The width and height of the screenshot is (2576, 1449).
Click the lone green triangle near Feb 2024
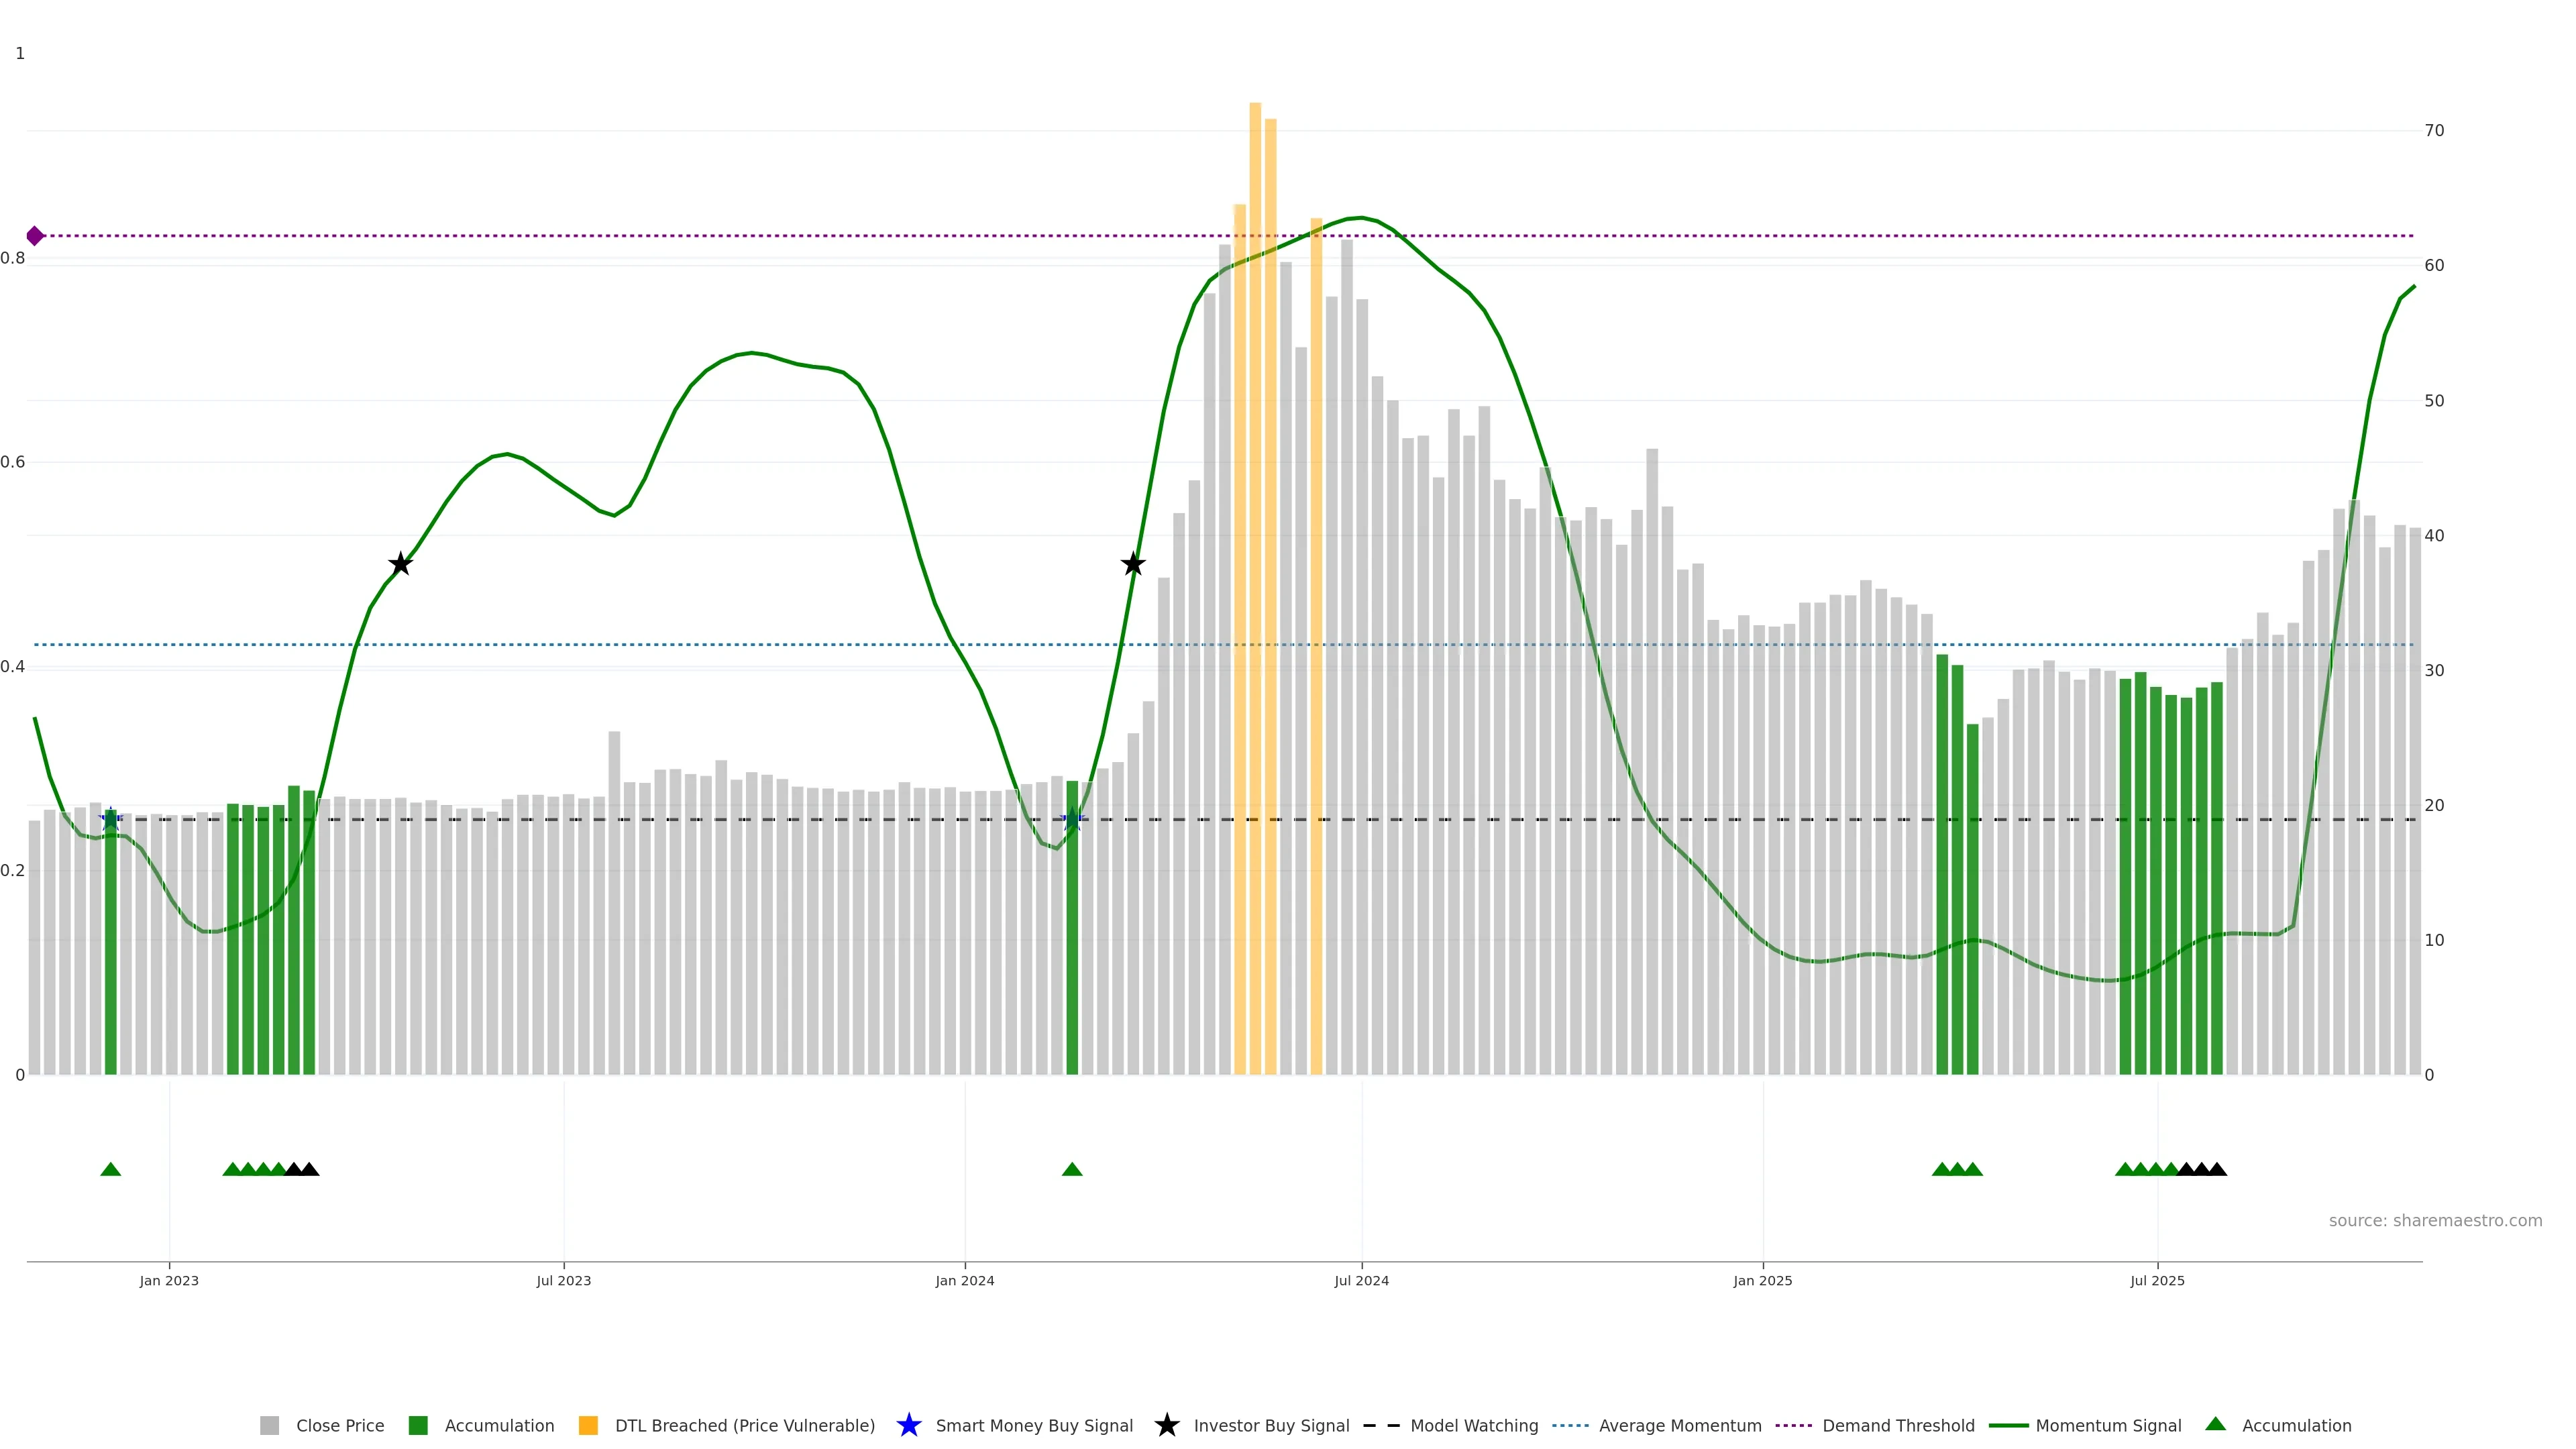pyautogui.click(x=1072, y=1169)
